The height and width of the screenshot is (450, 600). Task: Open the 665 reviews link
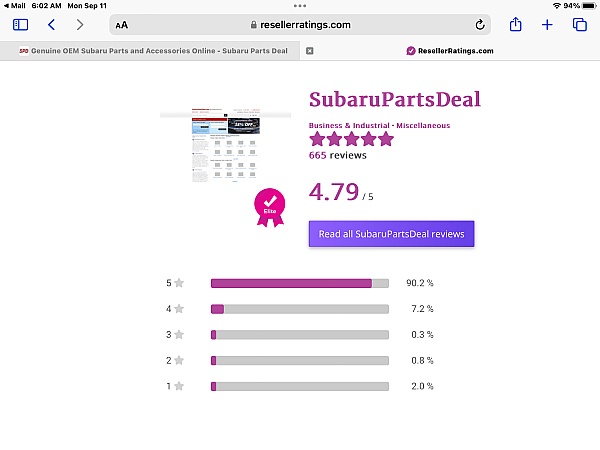(x=338, y=155)
